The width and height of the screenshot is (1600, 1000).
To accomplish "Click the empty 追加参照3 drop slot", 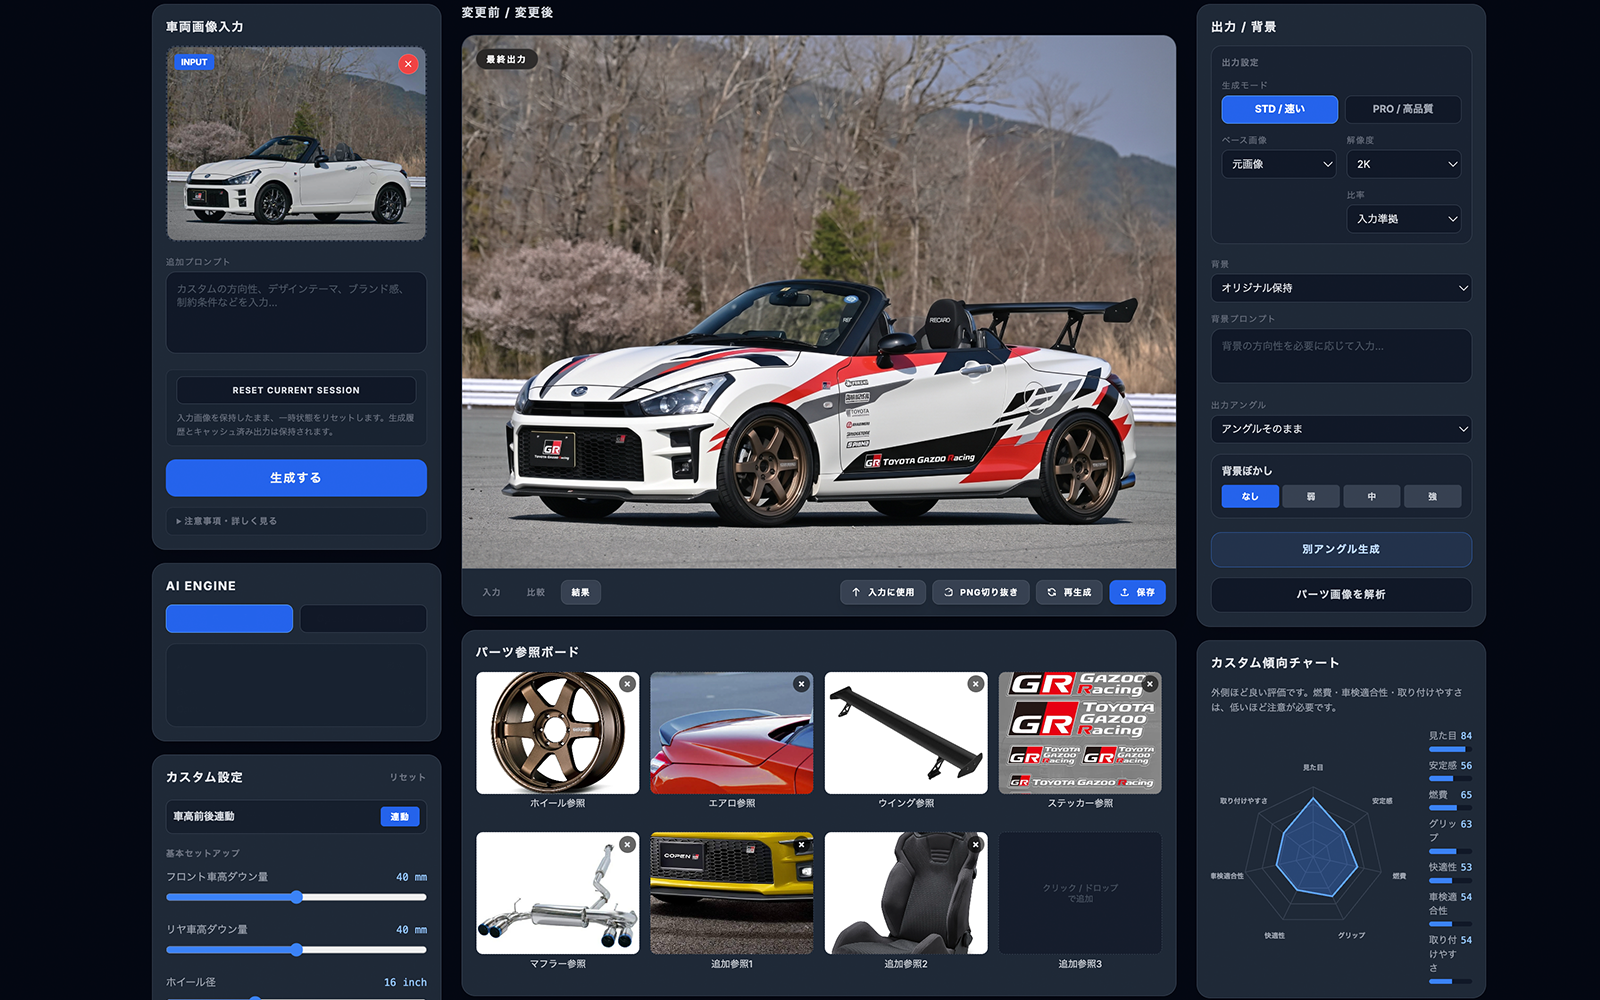I will point(1080,893).
